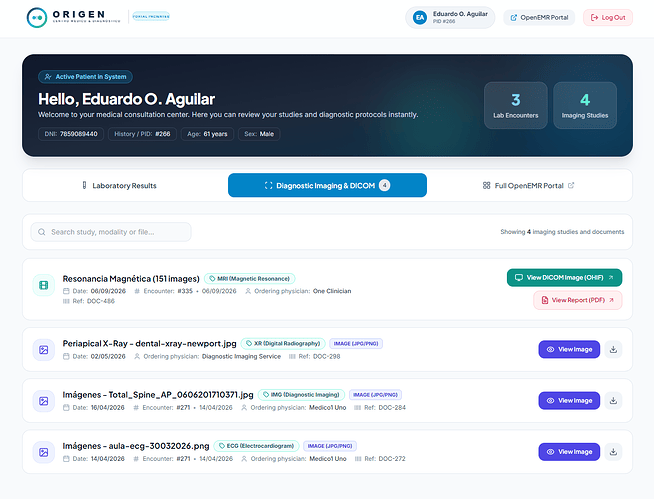
Task: Open View Report (PDF) for MRI study
Action: point(578,300)
